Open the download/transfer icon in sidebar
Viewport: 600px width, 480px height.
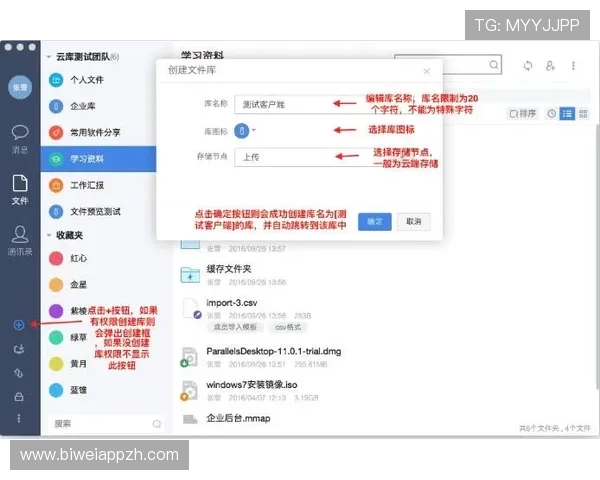pyautogui.click(x=19, y=349)
